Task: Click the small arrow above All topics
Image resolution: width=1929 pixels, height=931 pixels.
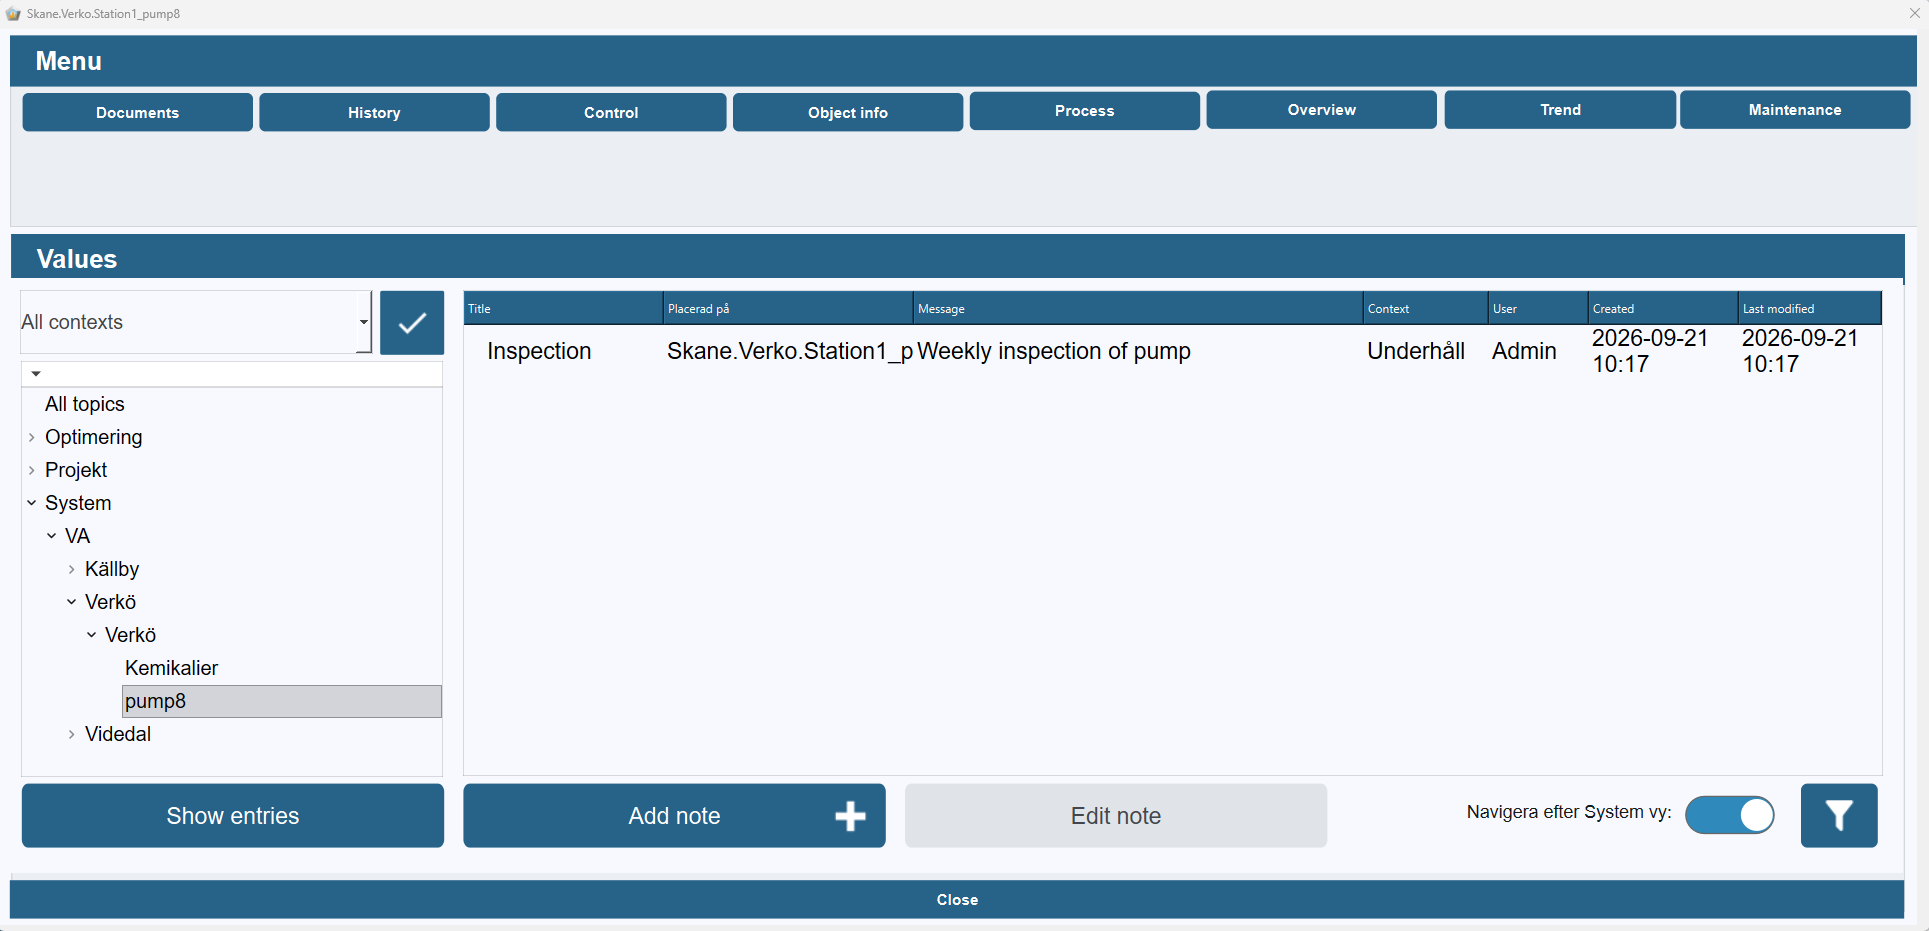Action: click(36, 374)
